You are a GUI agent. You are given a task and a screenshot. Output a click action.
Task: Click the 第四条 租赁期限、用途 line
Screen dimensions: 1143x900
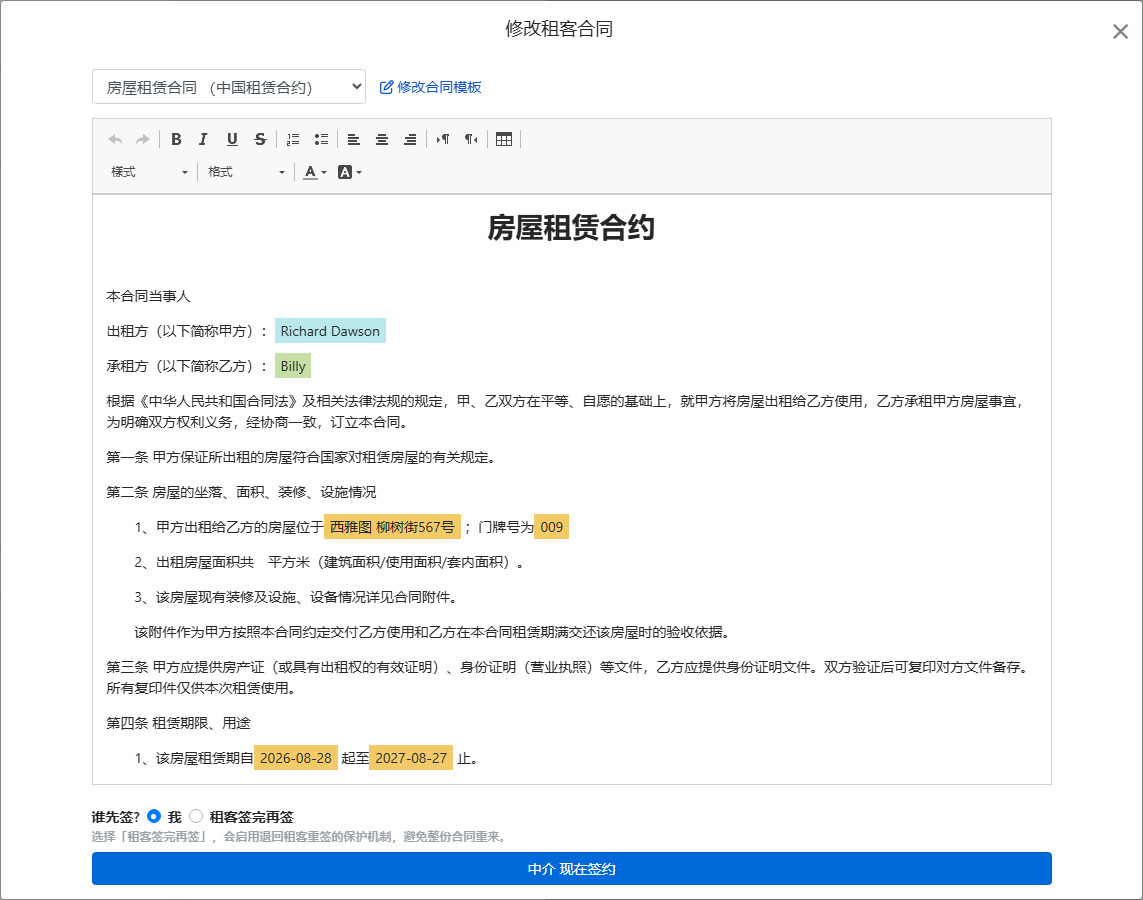pyautogui.click(x=179, y=723)
